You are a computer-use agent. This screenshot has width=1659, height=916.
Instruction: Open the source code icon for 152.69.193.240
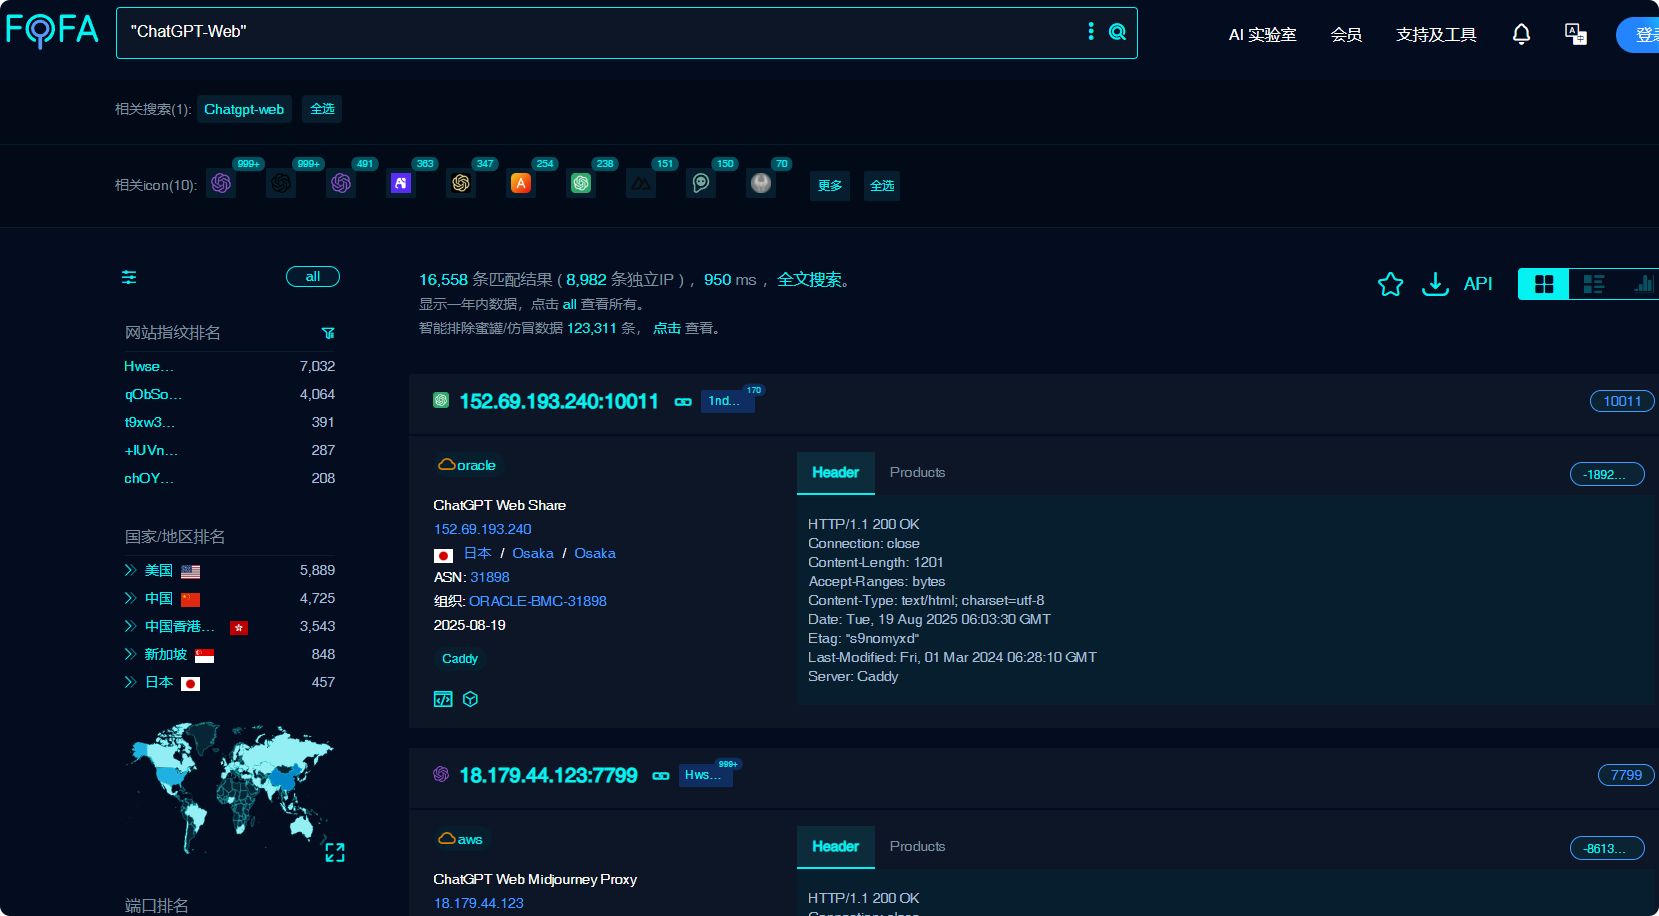point(443,699)
